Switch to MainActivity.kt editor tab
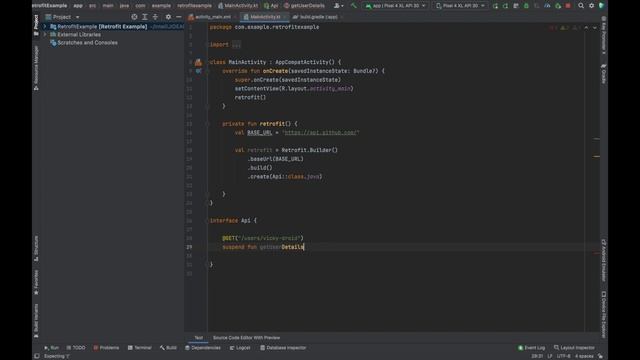640x360 pixels. 264,17
